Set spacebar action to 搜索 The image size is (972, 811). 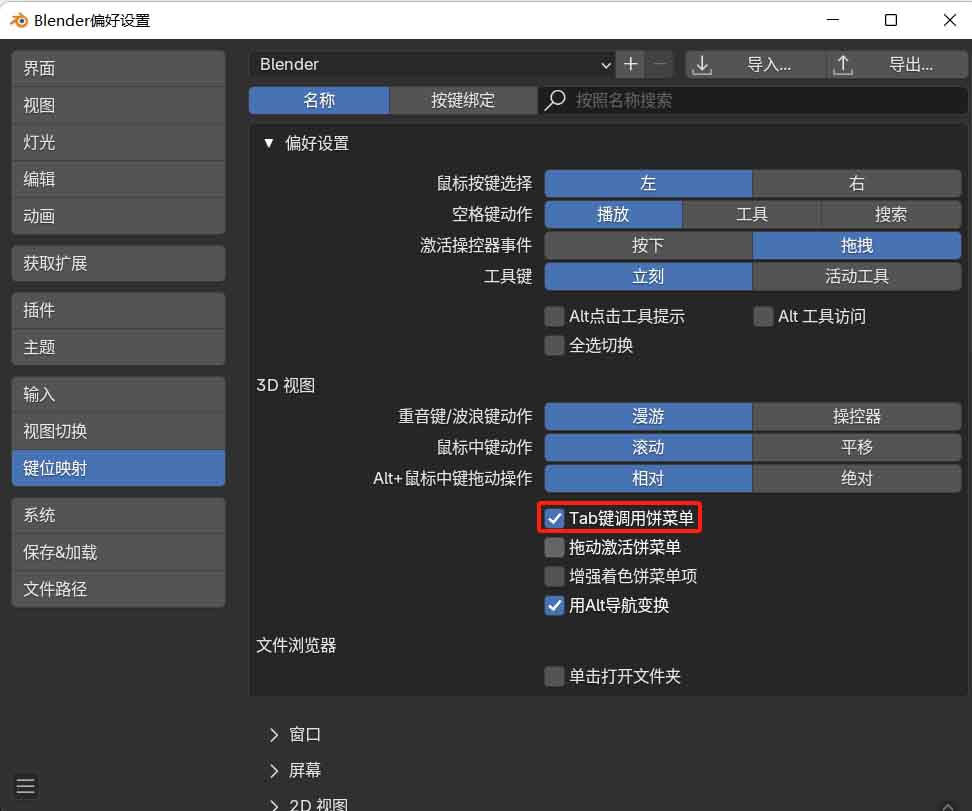click(x=891, y=215)
